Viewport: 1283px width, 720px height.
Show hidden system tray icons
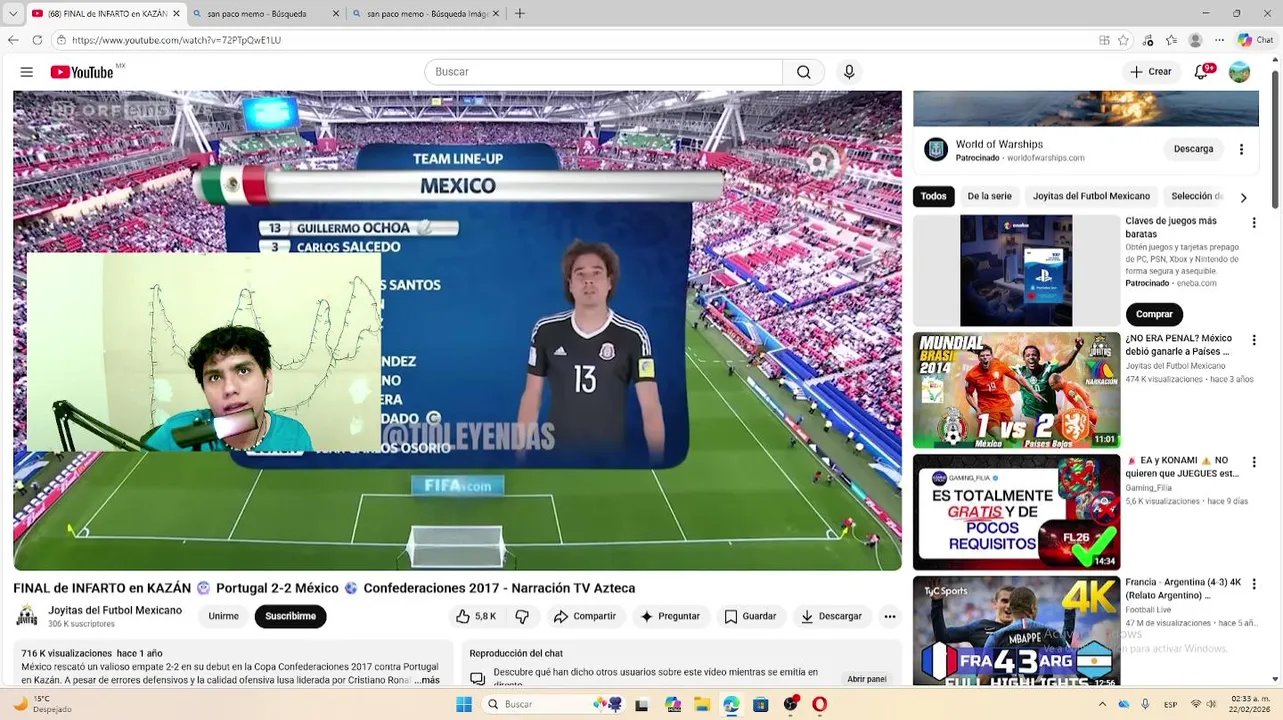(x=1102, y=704)
